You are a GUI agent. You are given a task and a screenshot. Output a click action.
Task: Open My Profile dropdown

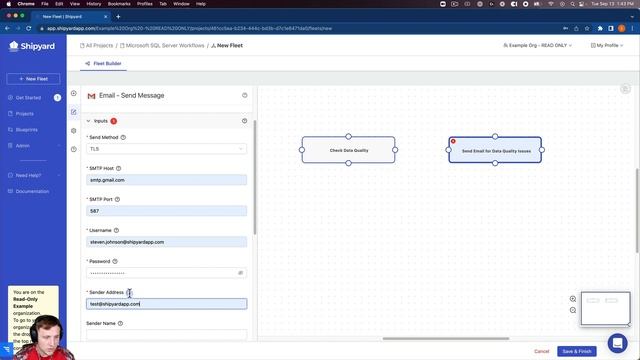click(x=607, y=46)
